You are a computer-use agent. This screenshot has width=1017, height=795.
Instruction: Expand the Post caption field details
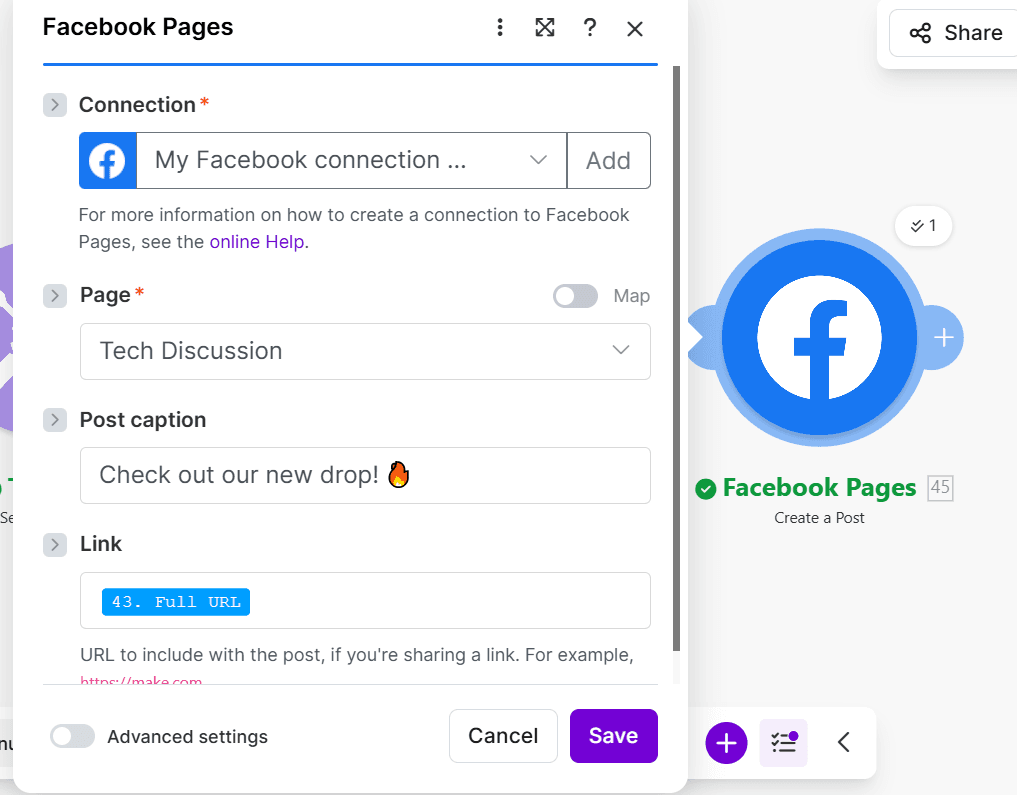pyautogui.click(x=55, y=420)
